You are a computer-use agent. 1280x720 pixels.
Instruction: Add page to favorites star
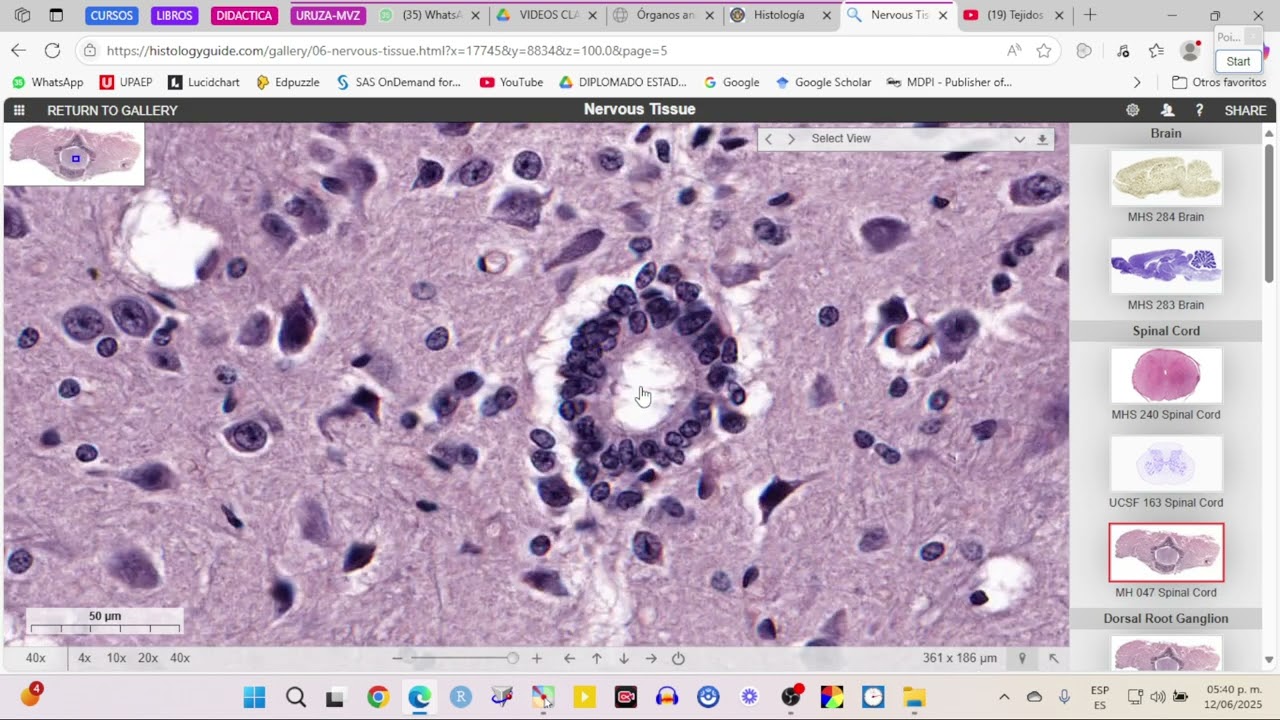(x=1044, y=51)
